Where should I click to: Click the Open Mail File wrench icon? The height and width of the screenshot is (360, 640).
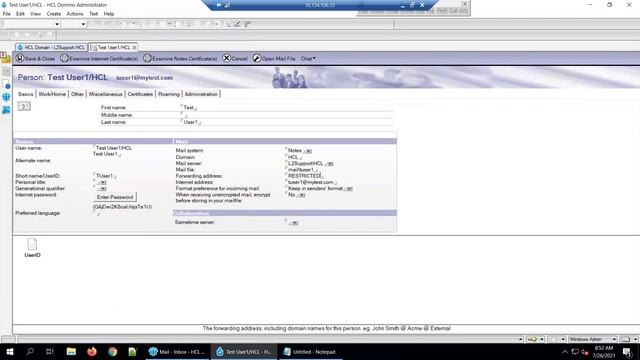[256, 58]
